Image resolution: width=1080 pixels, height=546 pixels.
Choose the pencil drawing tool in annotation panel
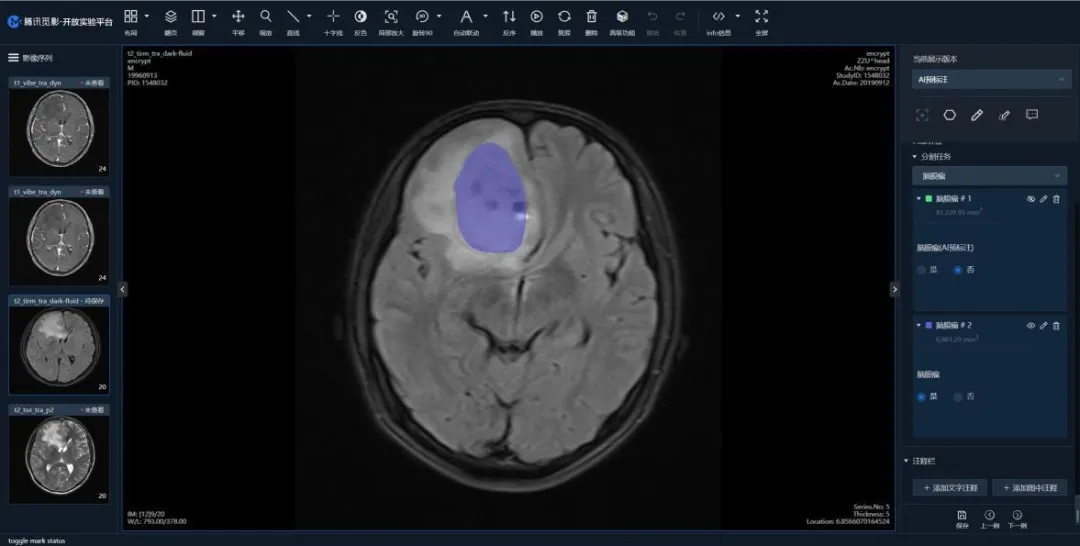pyautogui.click(x=977, y=115)
